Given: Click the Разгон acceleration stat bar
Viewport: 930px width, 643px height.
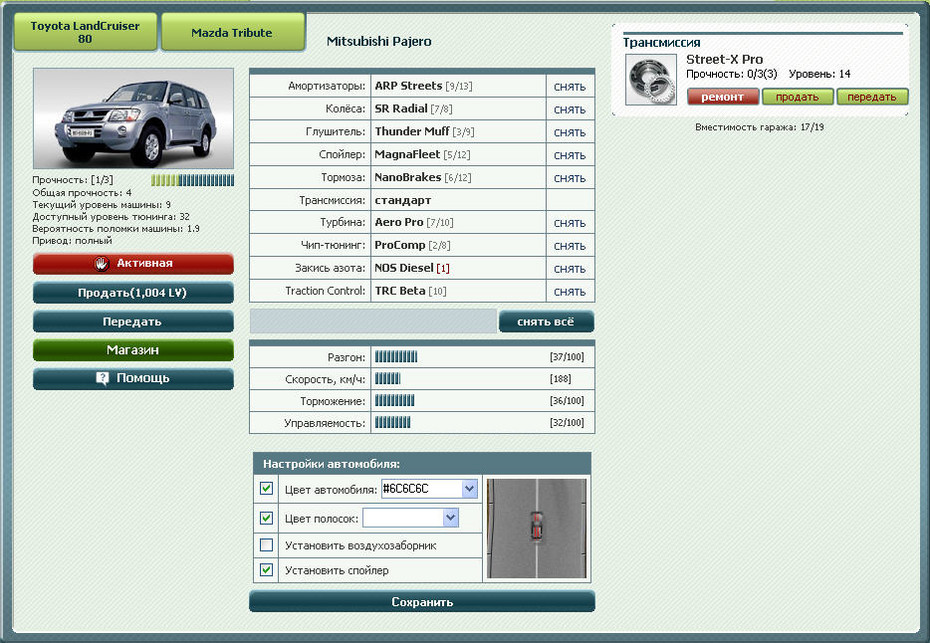Looking at the screenshot, I should (x=396, y=356).
